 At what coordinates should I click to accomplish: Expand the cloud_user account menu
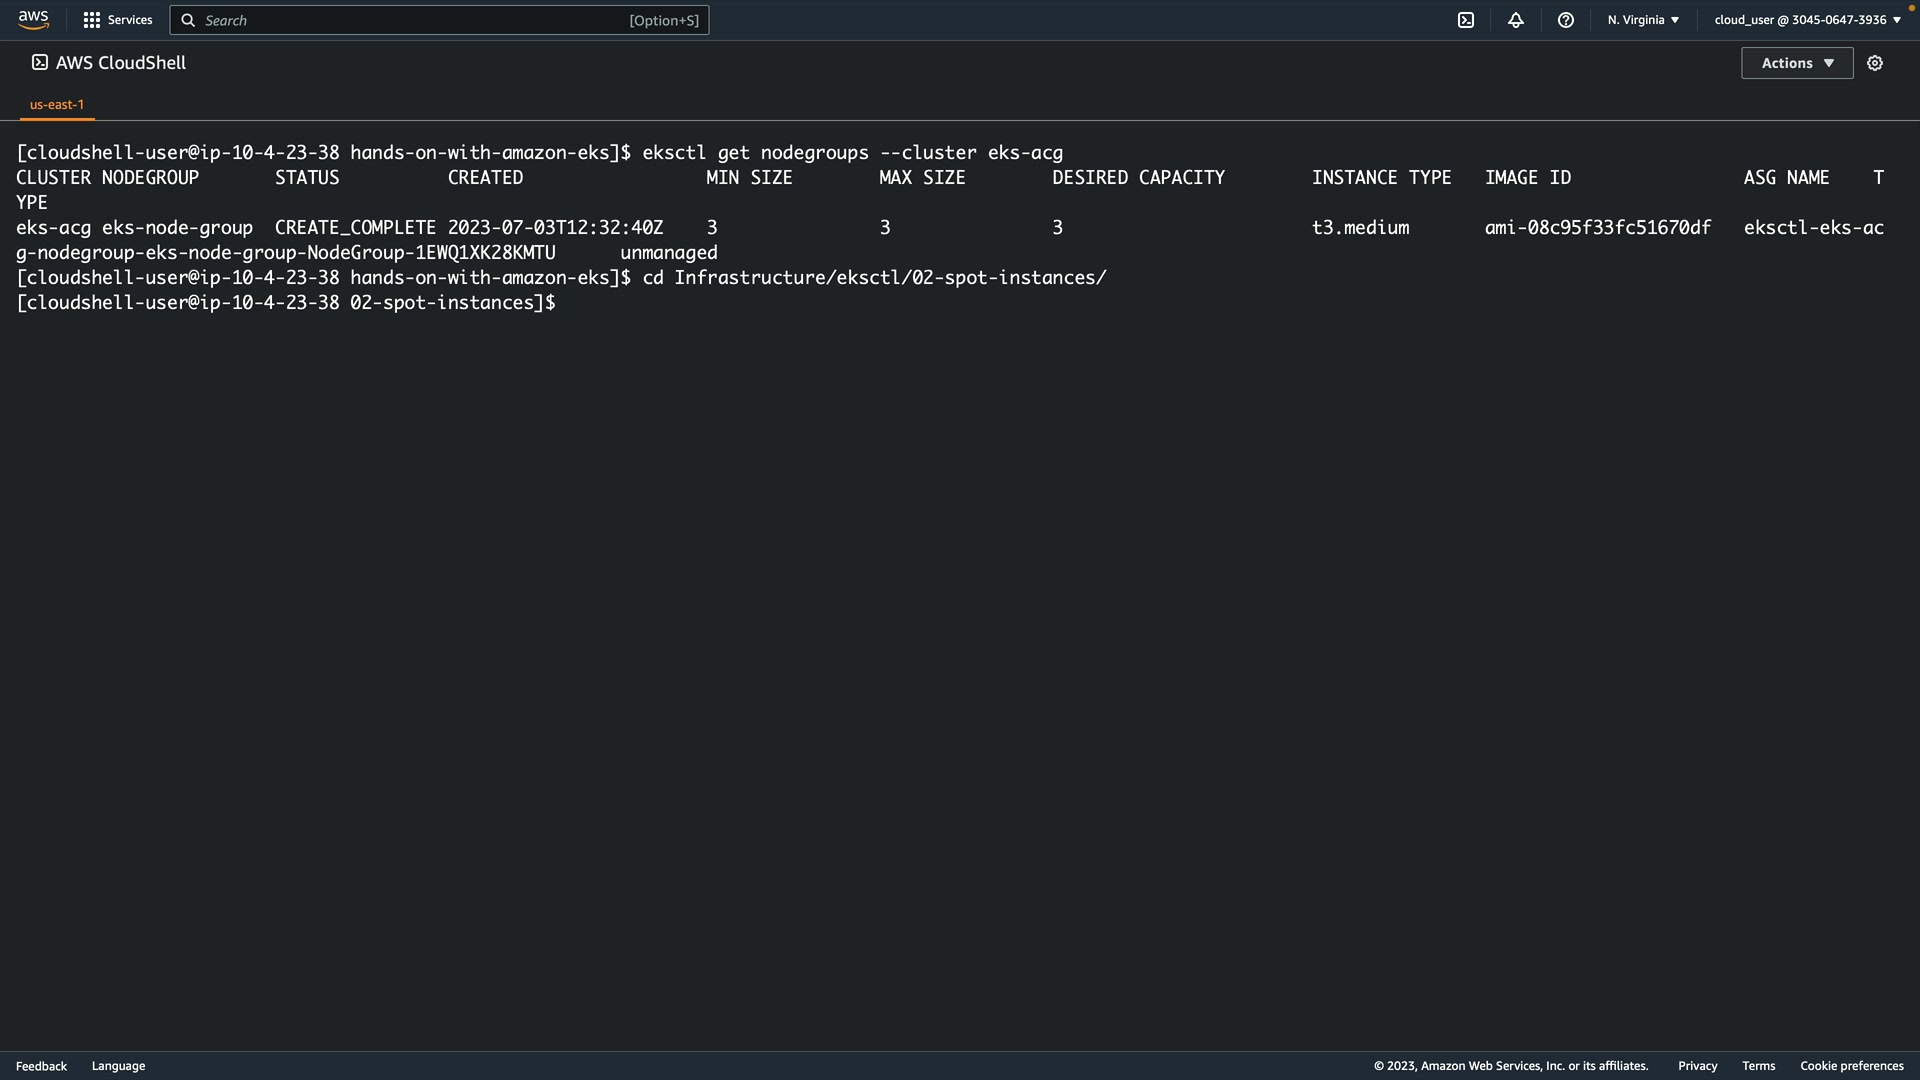pyautogui.click(x=1807, y=20)
